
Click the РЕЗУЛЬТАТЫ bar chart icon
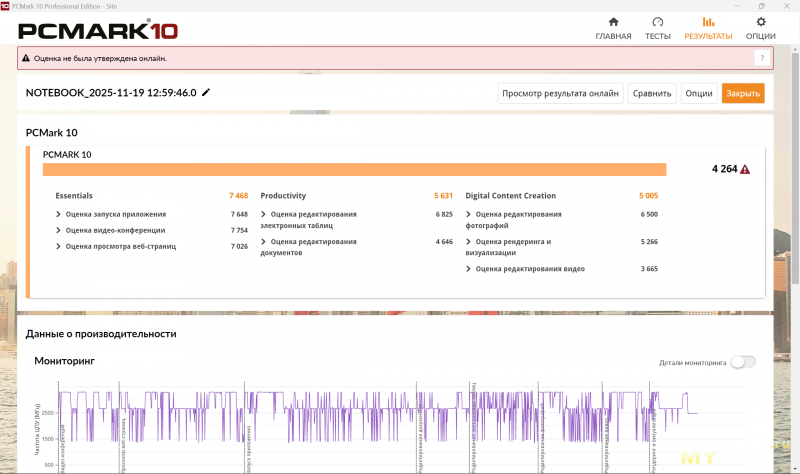[x=708, y=21]
